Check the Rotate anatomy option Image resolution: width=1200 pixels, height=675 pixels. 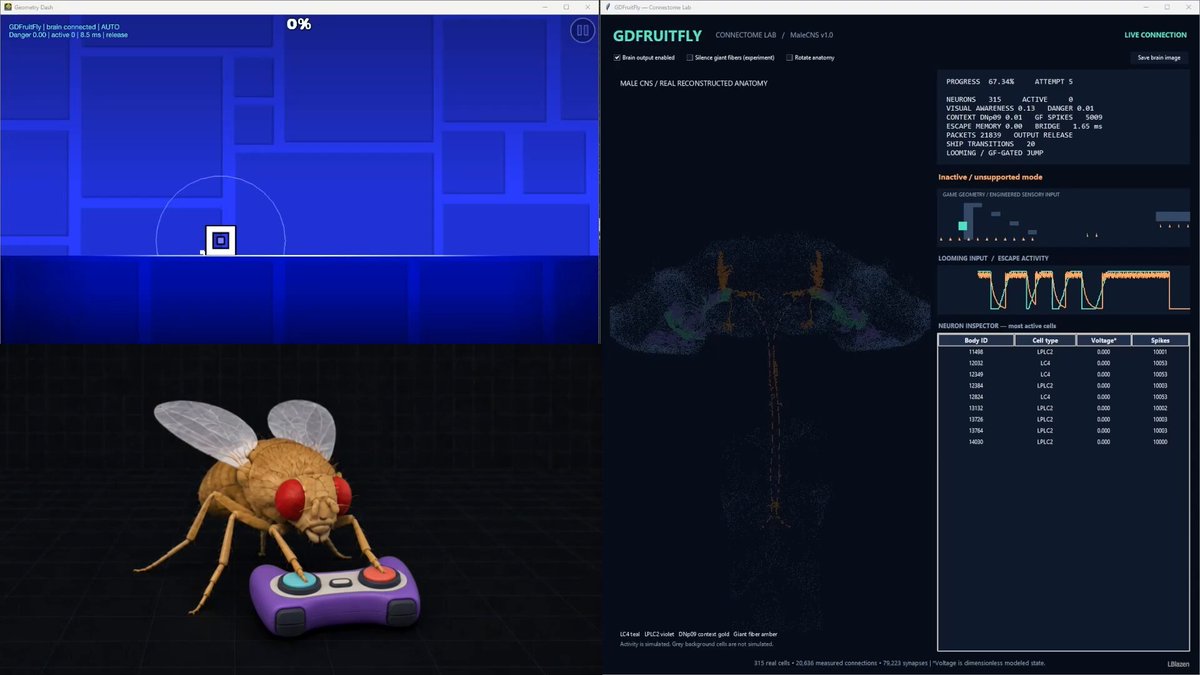point(789,58)
